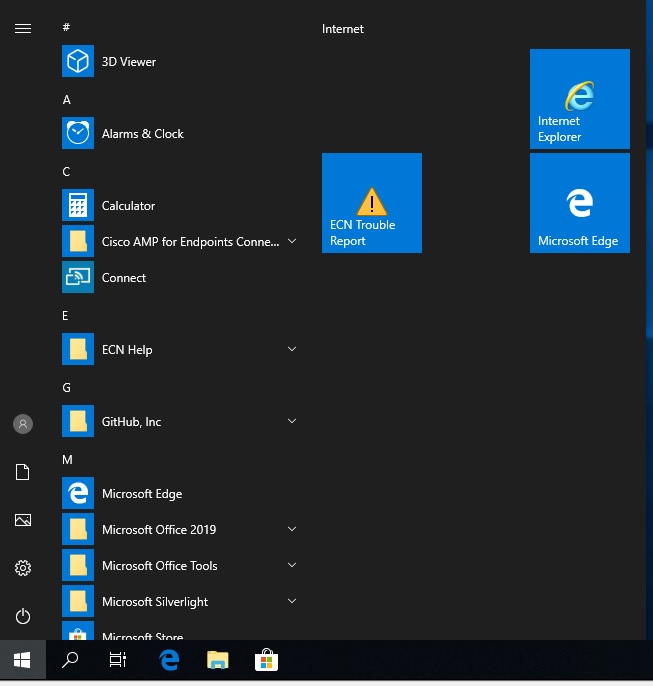Expand the Microsoft Office Tools chevron
Screen dimensions: 653x686
(292, 565)
